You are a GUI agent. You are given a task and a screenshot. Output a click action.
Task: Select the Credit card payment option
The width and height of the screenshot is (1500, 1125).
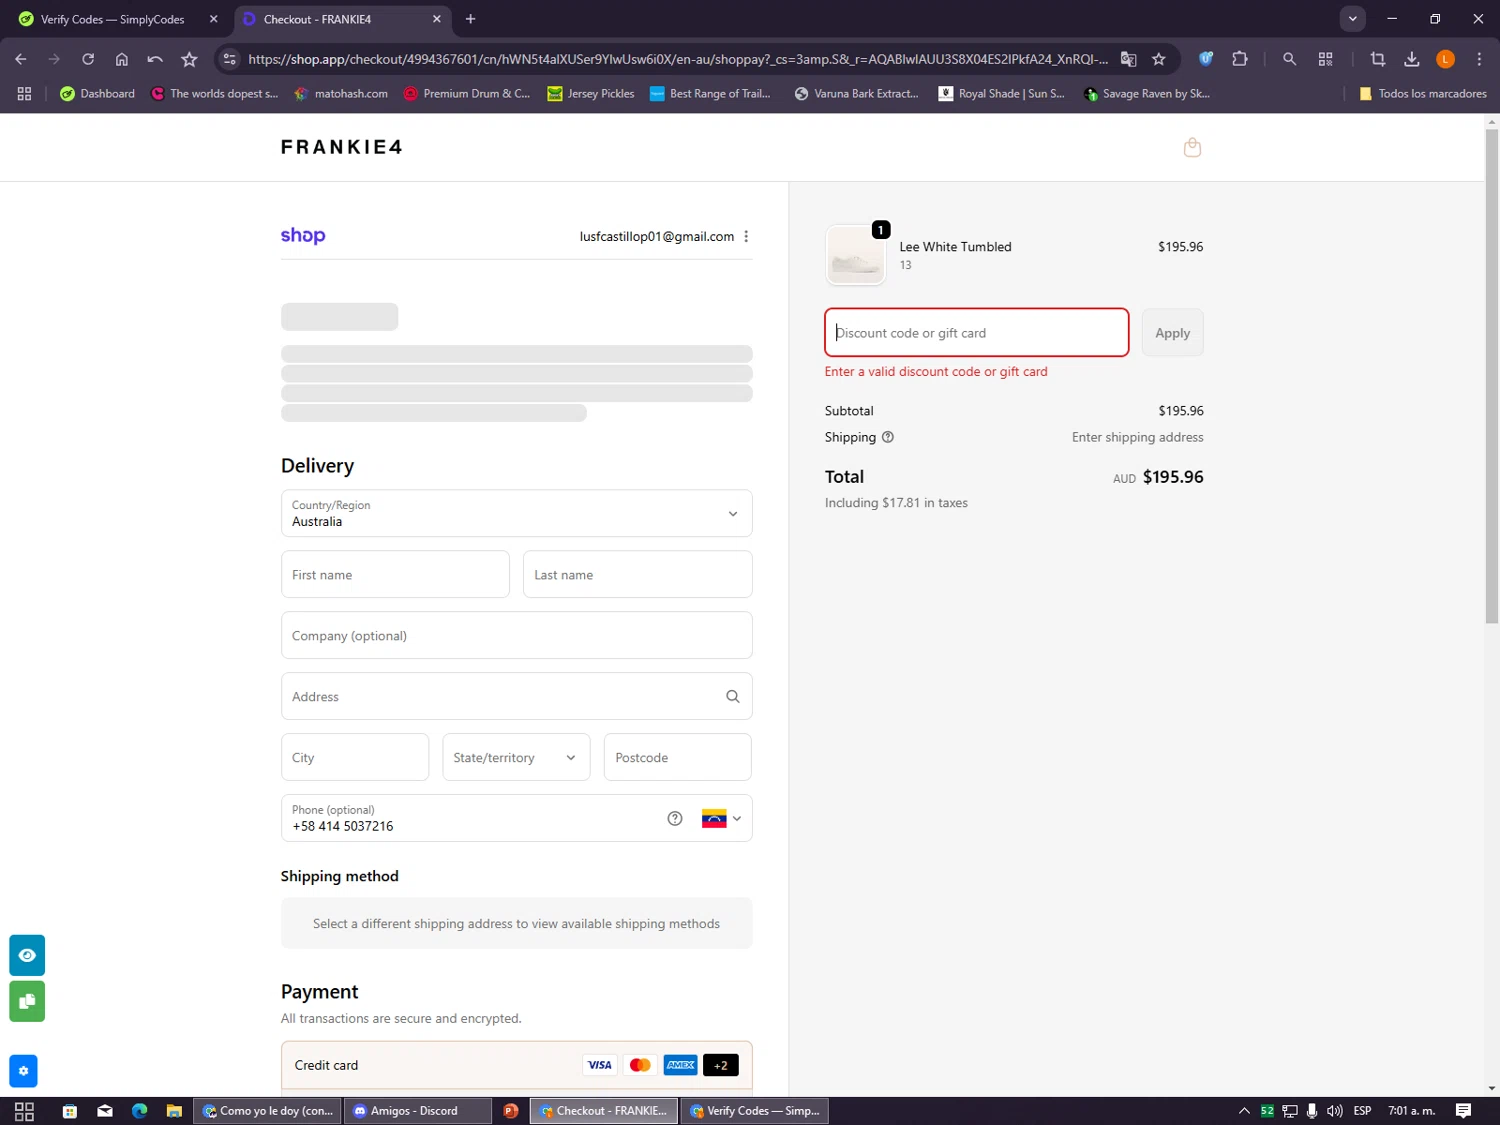pos(516,1065)
